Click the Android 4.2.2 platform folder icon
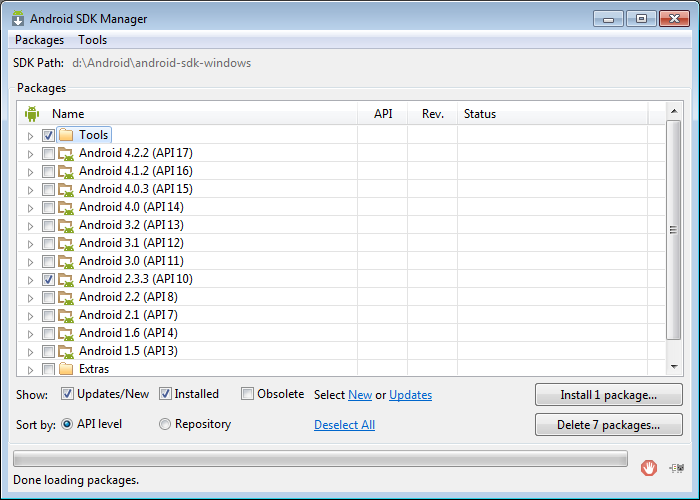Image resolution: width=700 pixels, height=500 pixels. (x=66, y=154)
